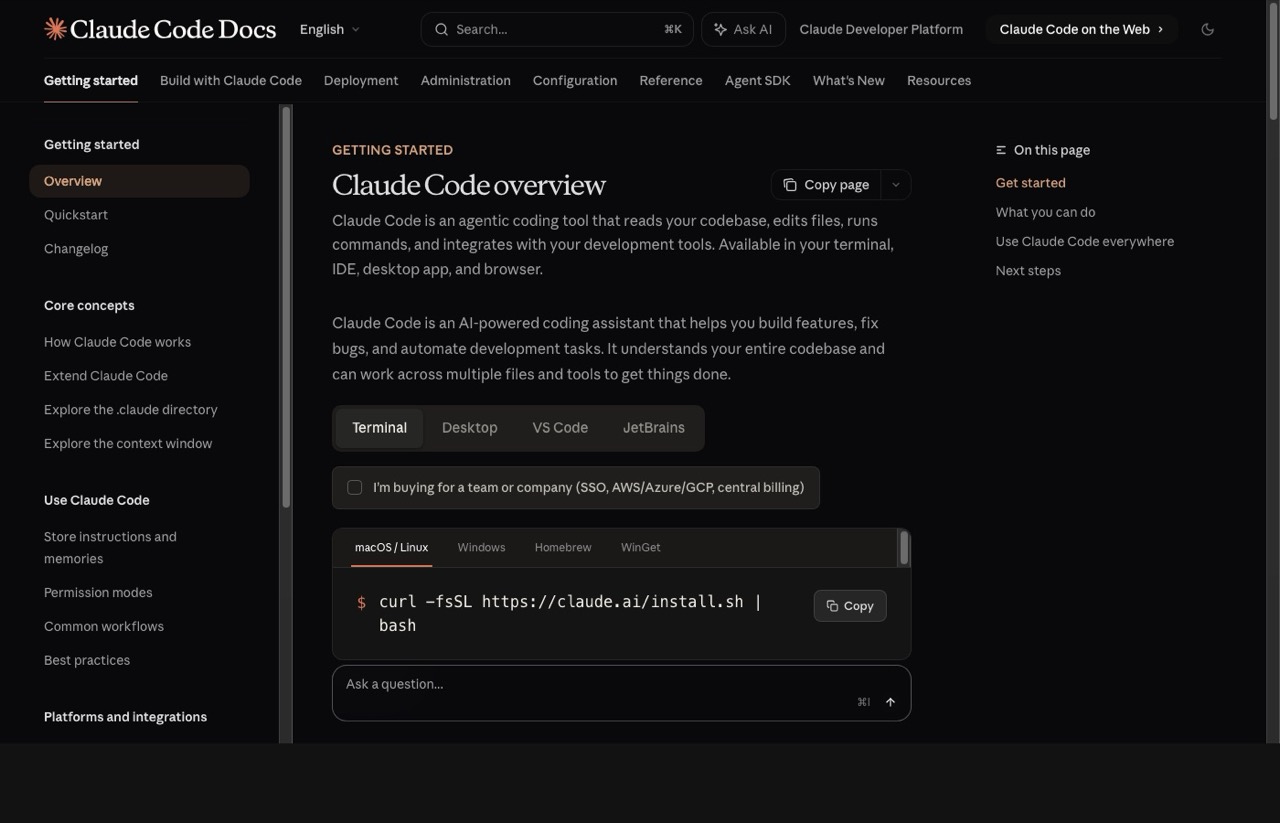The height and width of the screenshot is (823, 1280).
Task: Click the 'Claude Code overview' heading
Action: click(469, 185)
